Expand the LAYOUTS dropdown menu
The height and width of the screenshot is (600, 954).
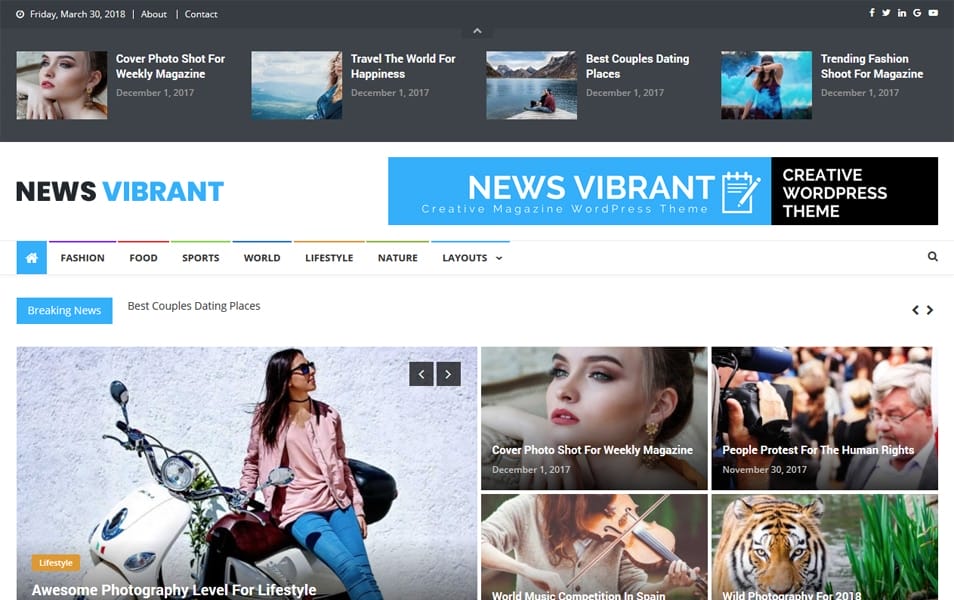click(x=471, y=258)
